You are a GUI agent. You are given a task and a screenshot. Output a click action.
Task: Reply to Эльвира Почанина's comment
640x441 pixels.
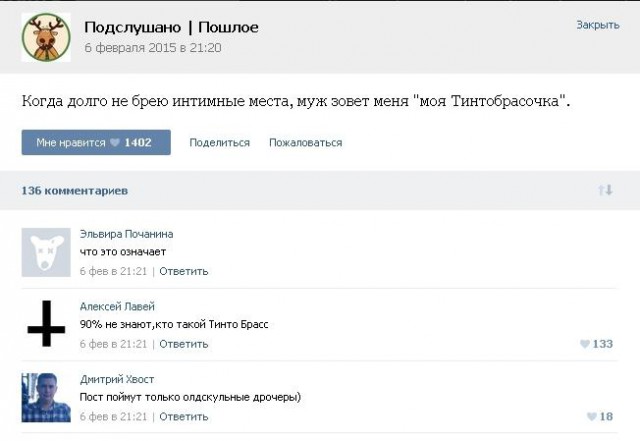click(183, 271)
